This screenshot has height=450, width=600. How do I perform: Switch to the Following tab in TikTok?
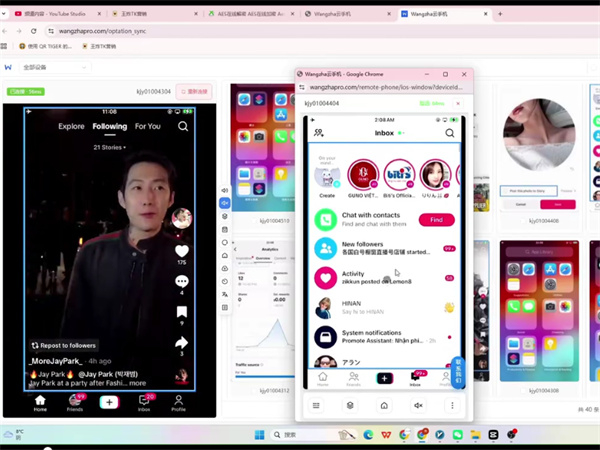tap(110, 126)
